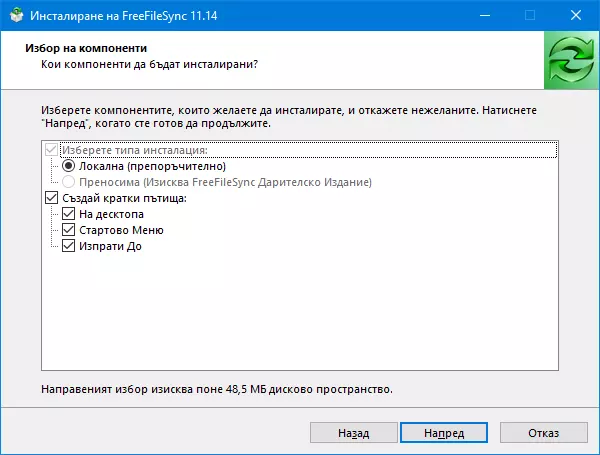Viewport: 600px width, 455px height.
Task: Click the Изпрати До label text
Action: point(110,246)
